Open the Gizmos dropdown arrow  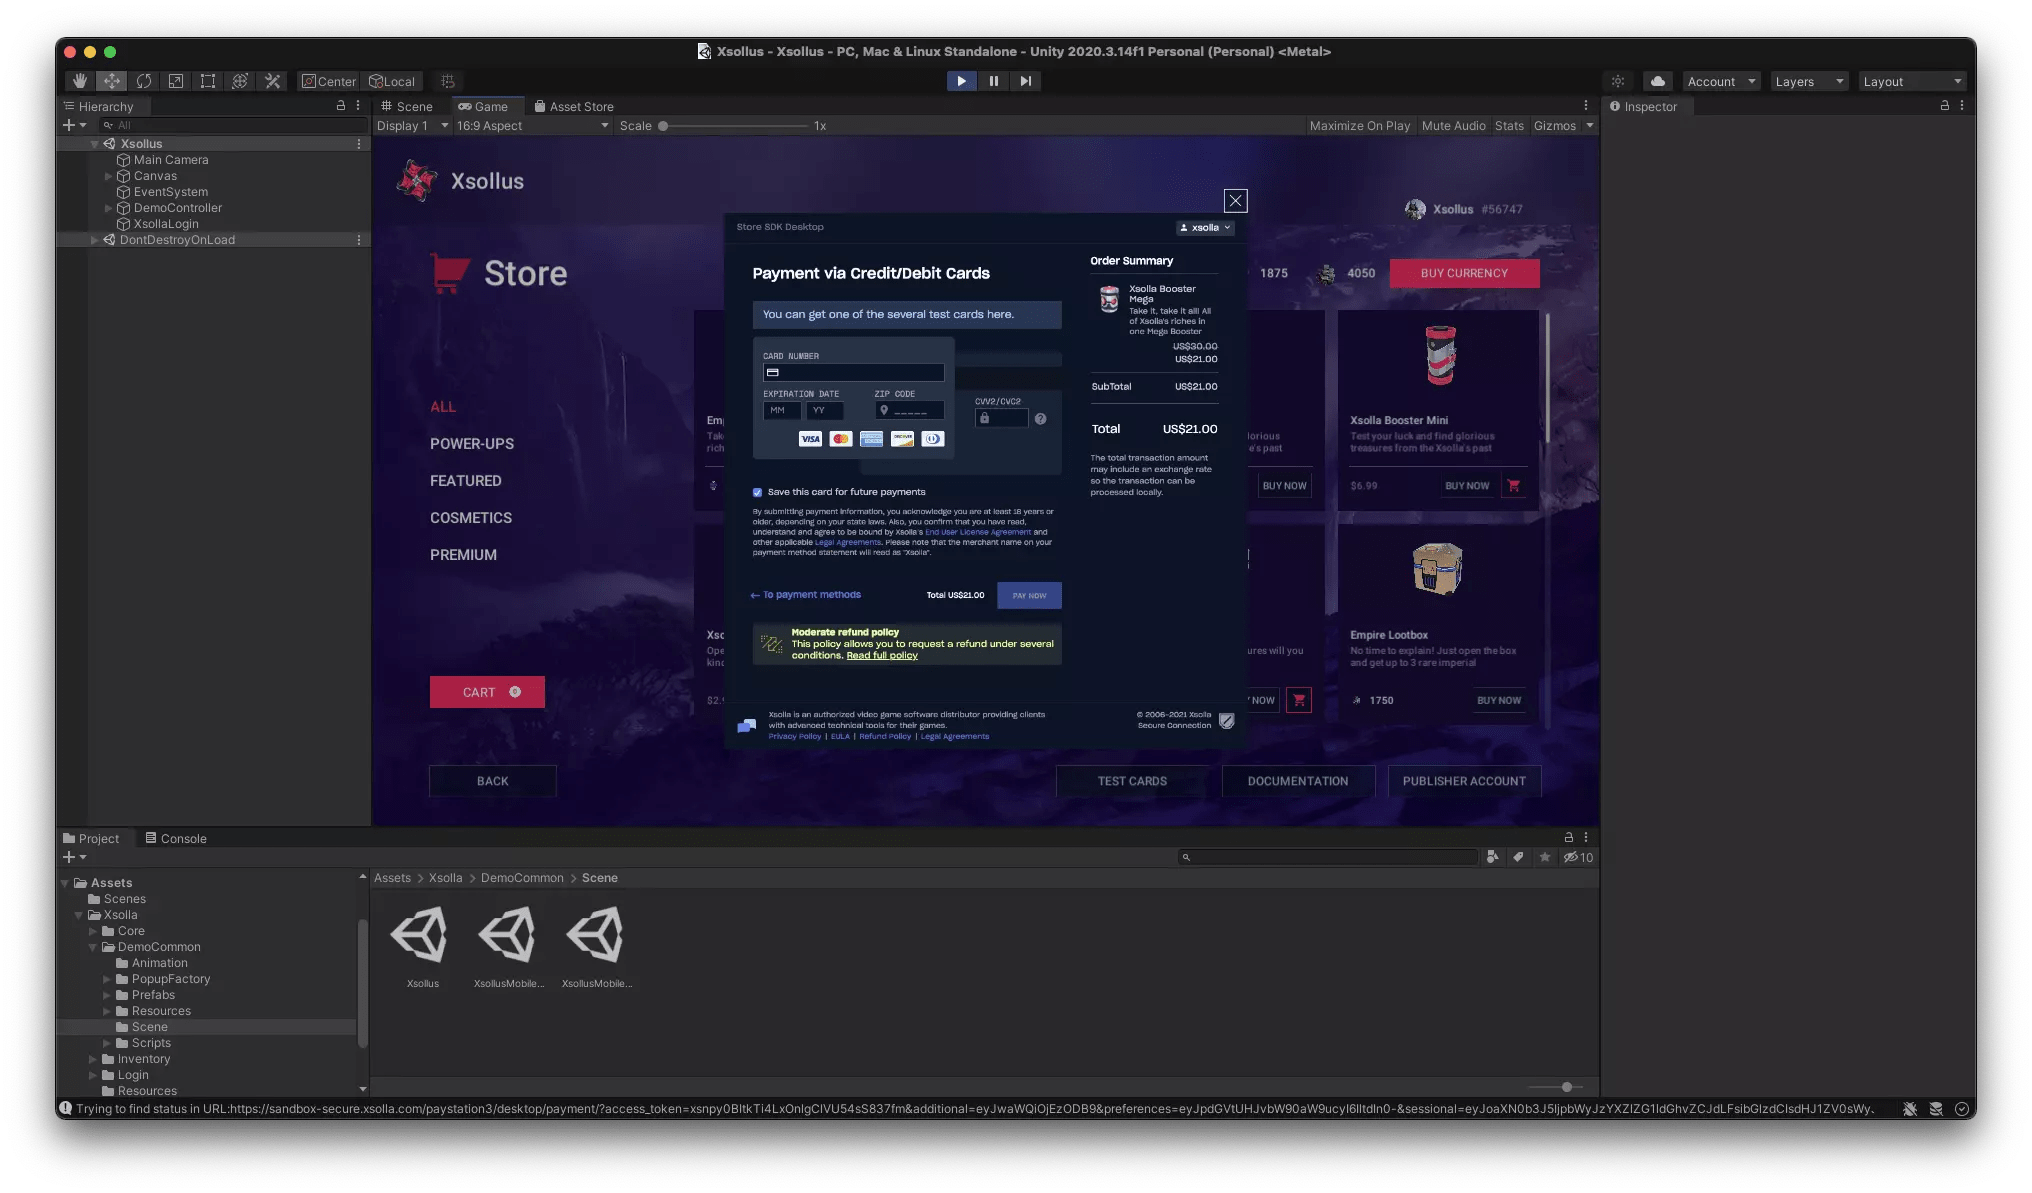[x=1589, y=125]
